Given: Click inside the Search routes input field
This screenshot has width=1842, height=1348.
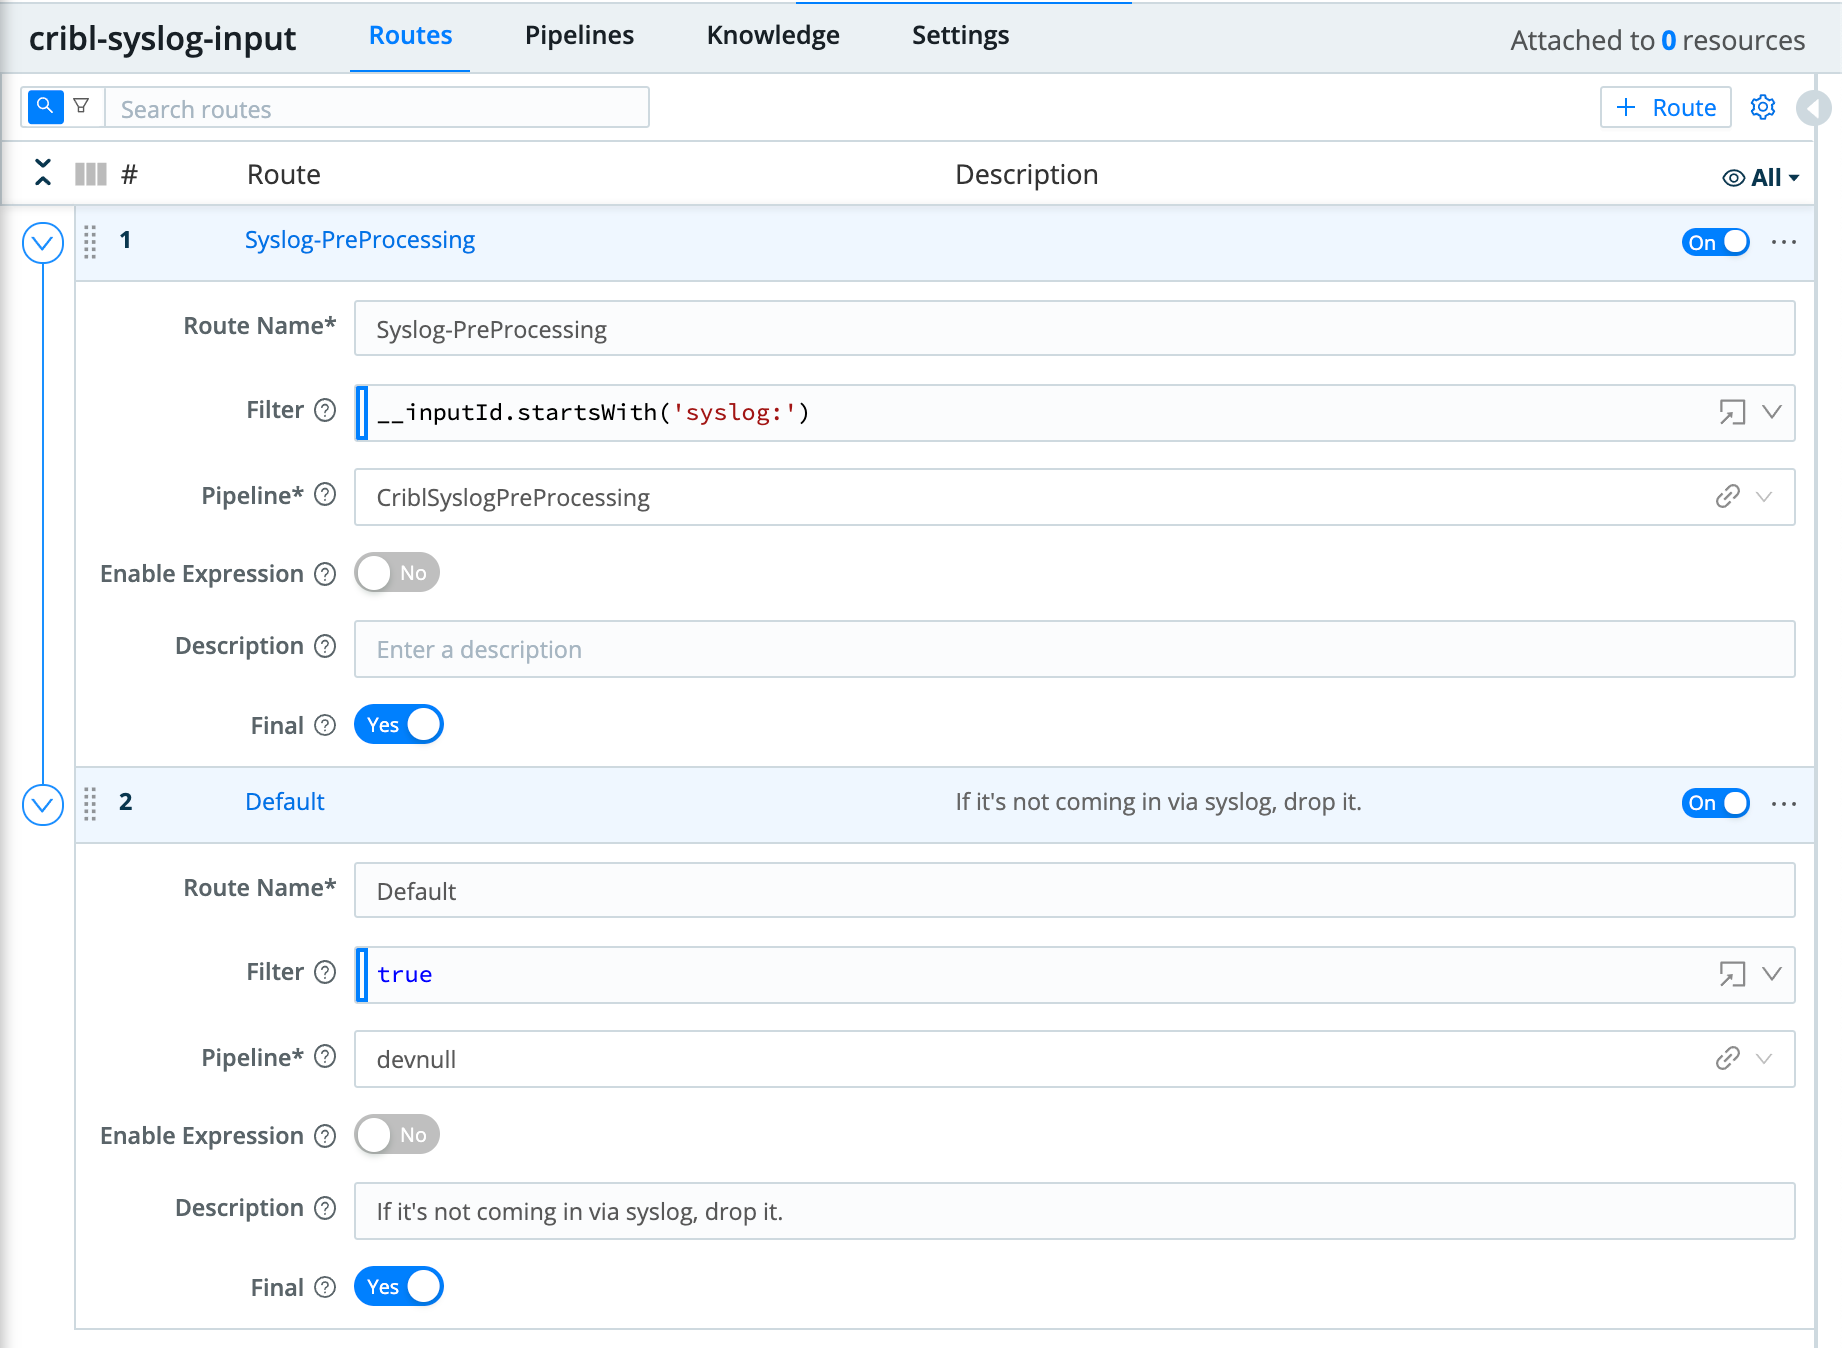Looking at the screenshot, I should tap(380, 108).
